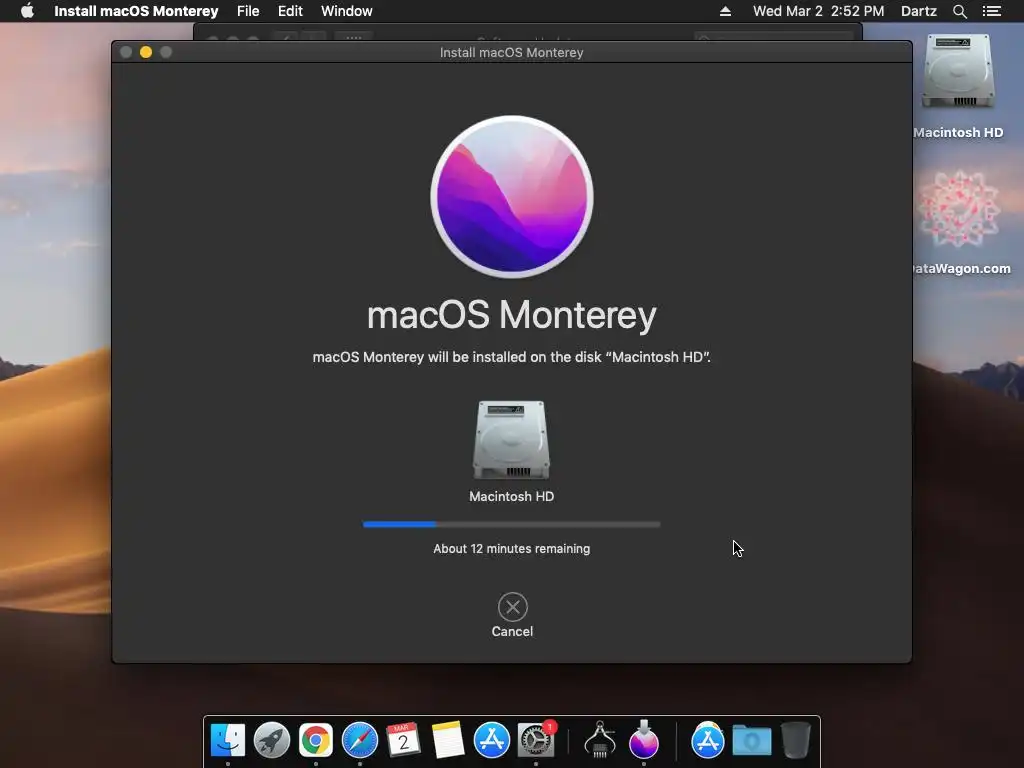Open Notification Center list icon

991,11
